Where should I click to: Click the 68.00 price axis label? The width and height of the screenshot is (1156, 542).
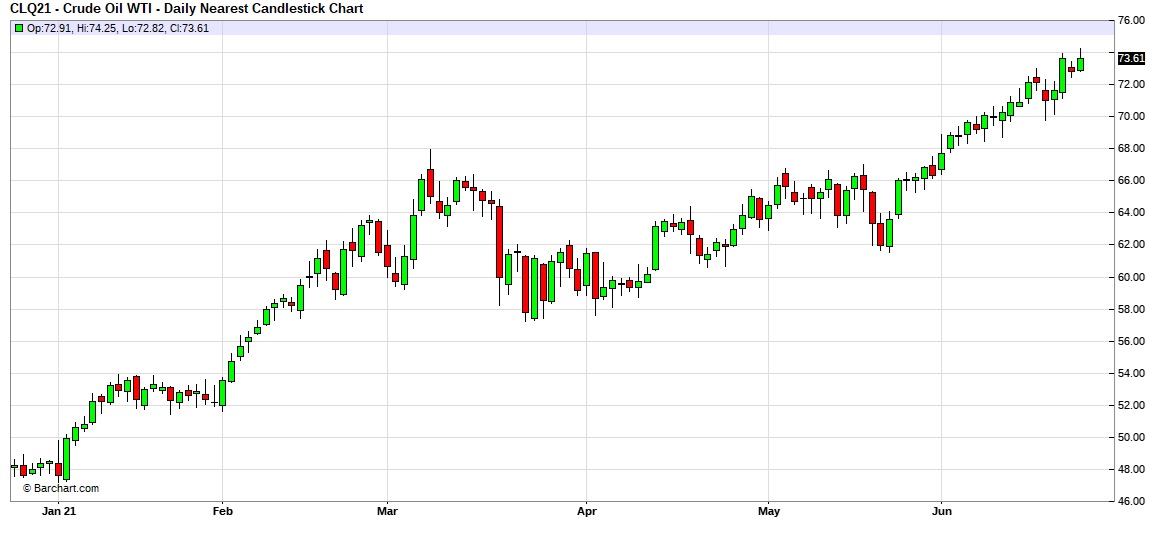pos(1132,149)
